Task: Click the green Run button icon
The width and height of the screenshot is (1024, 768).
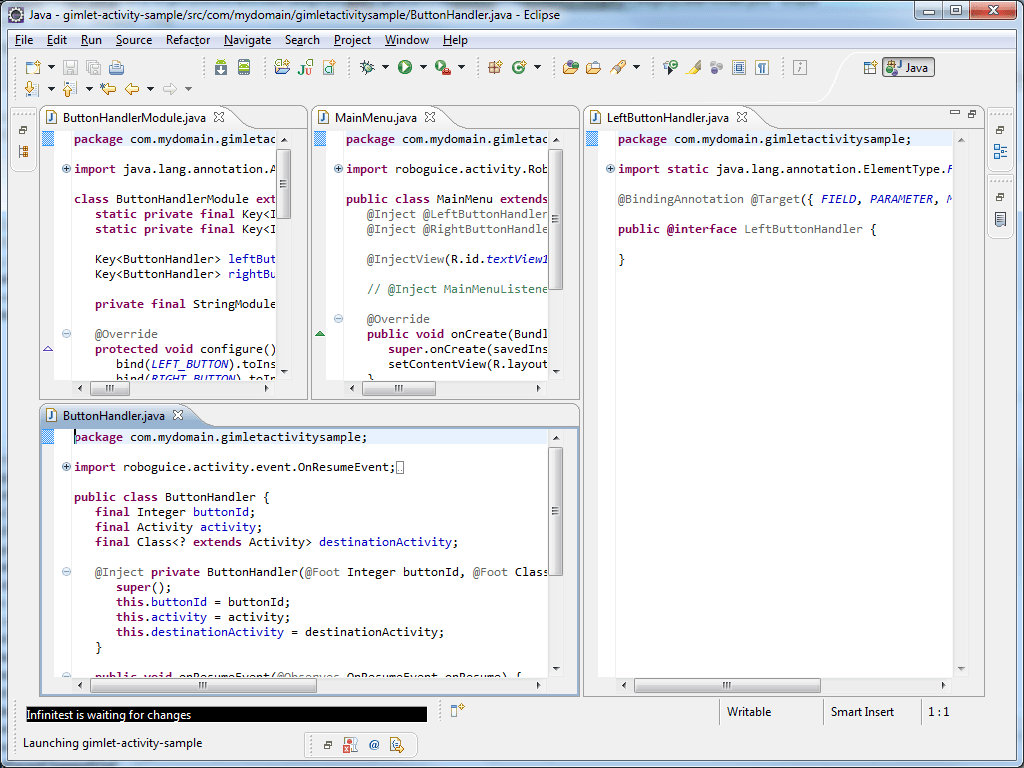Action: [405, 67]
